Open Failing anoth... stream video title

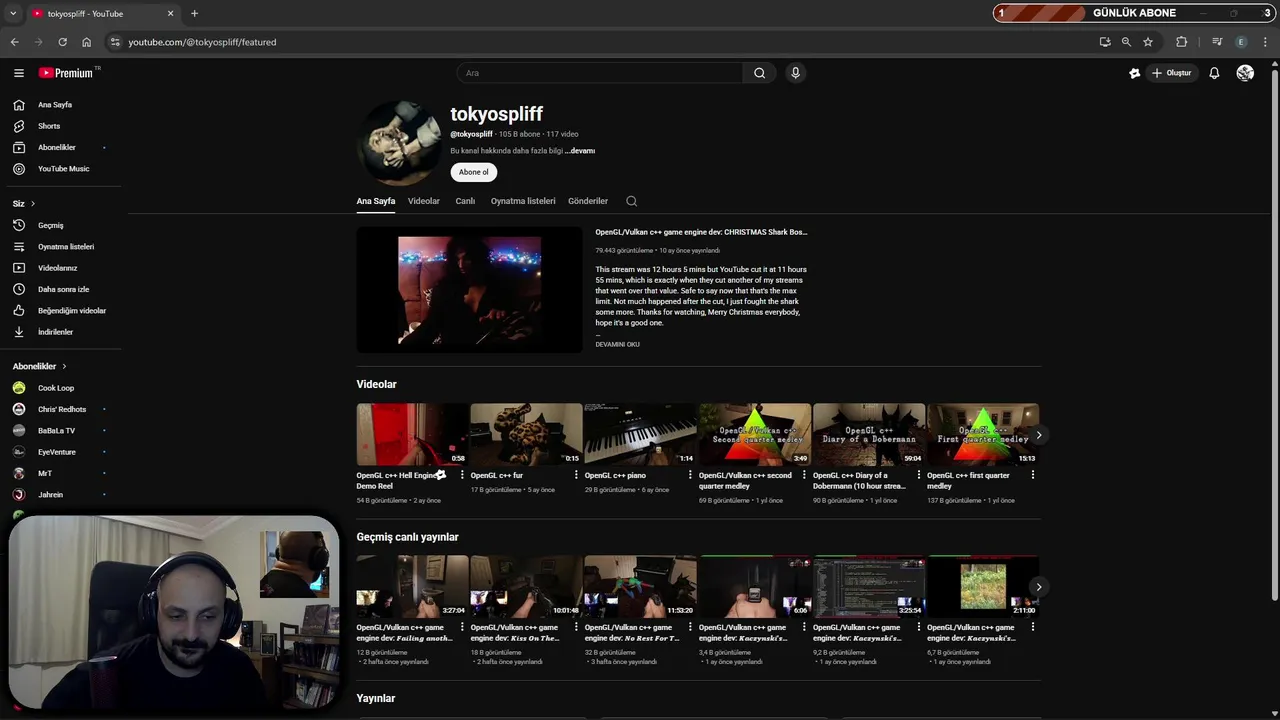click(404, 633)
